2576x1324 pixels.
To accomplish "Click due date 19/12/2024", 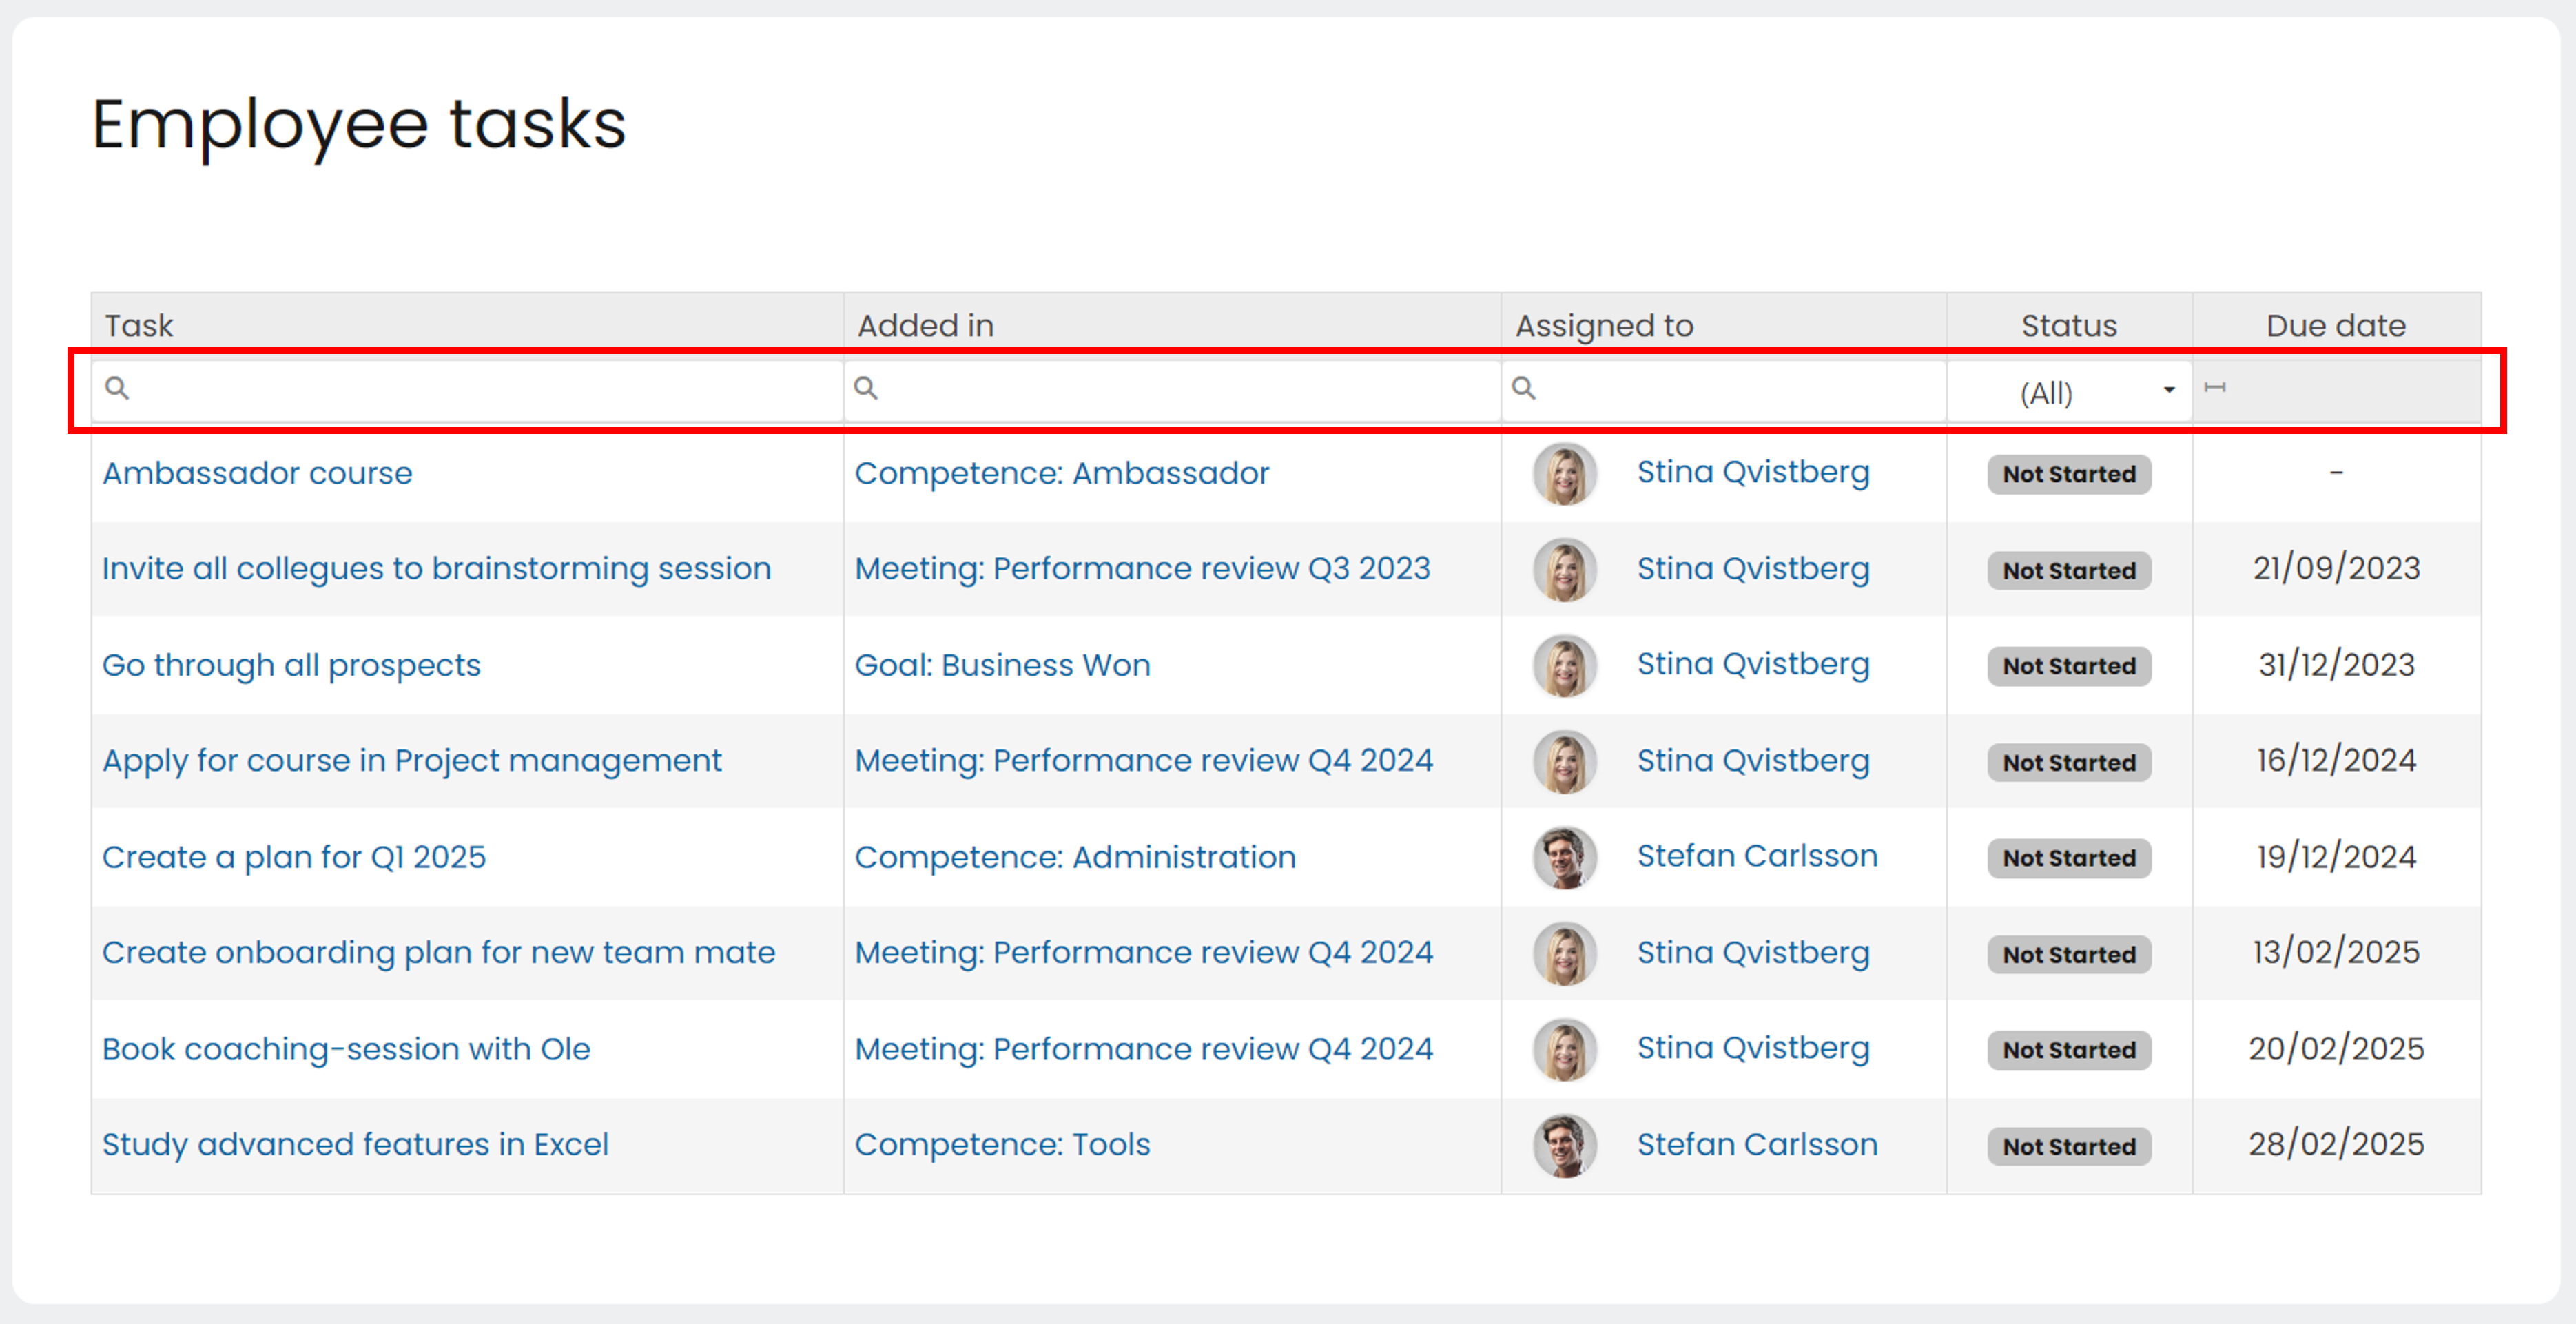I will coord(2336,857).
